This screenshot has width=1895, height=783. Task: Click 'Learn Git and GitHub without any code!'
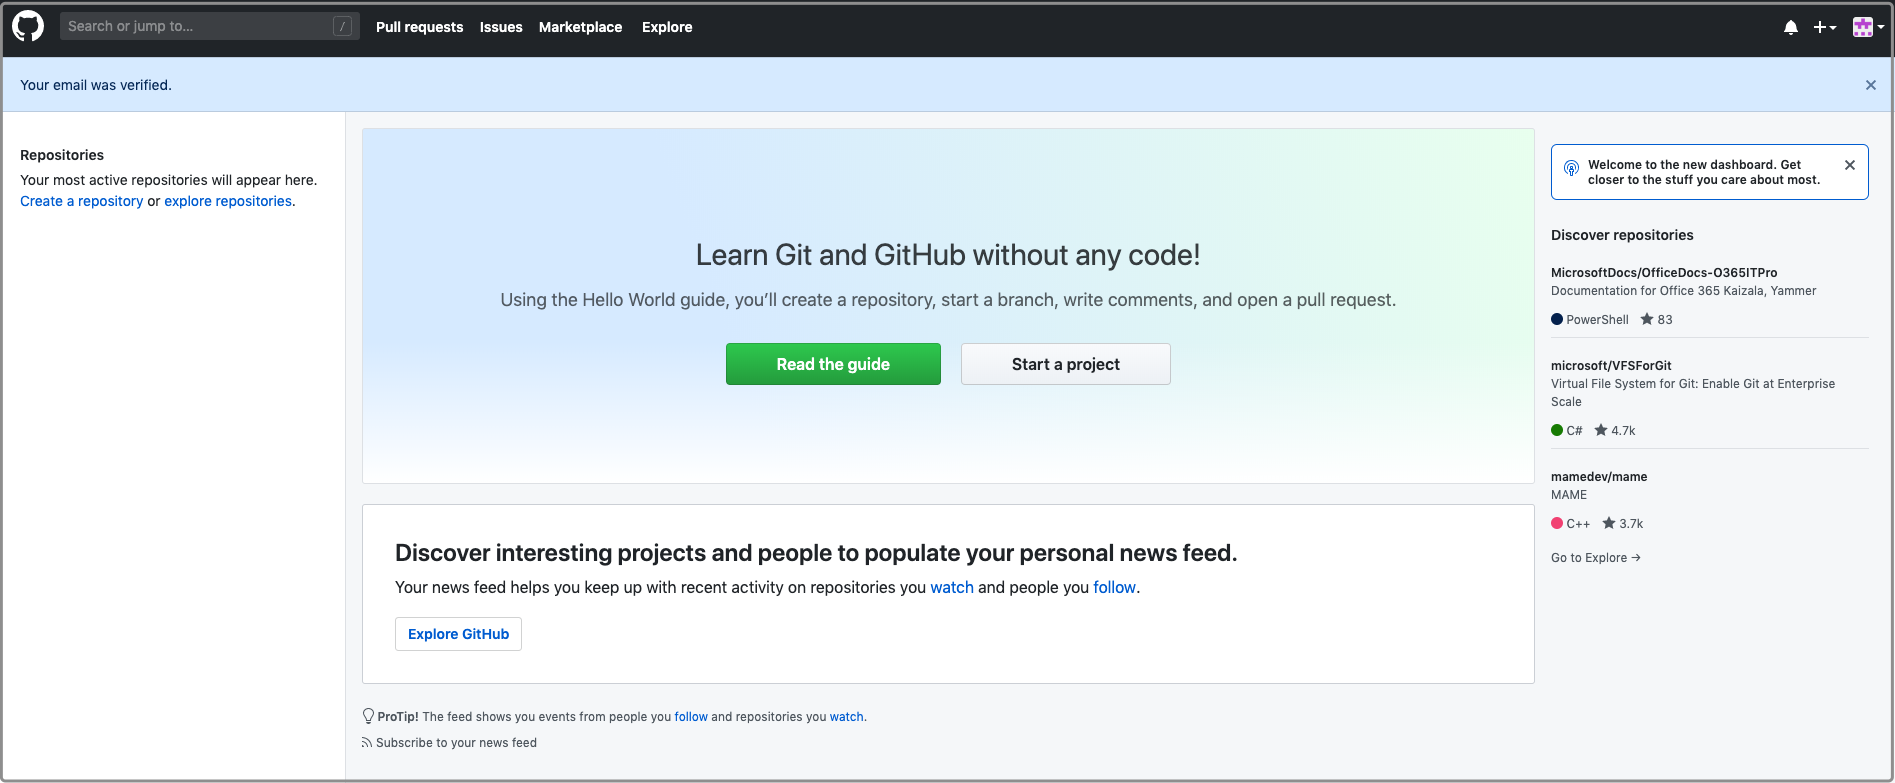[x=948, y=255]
